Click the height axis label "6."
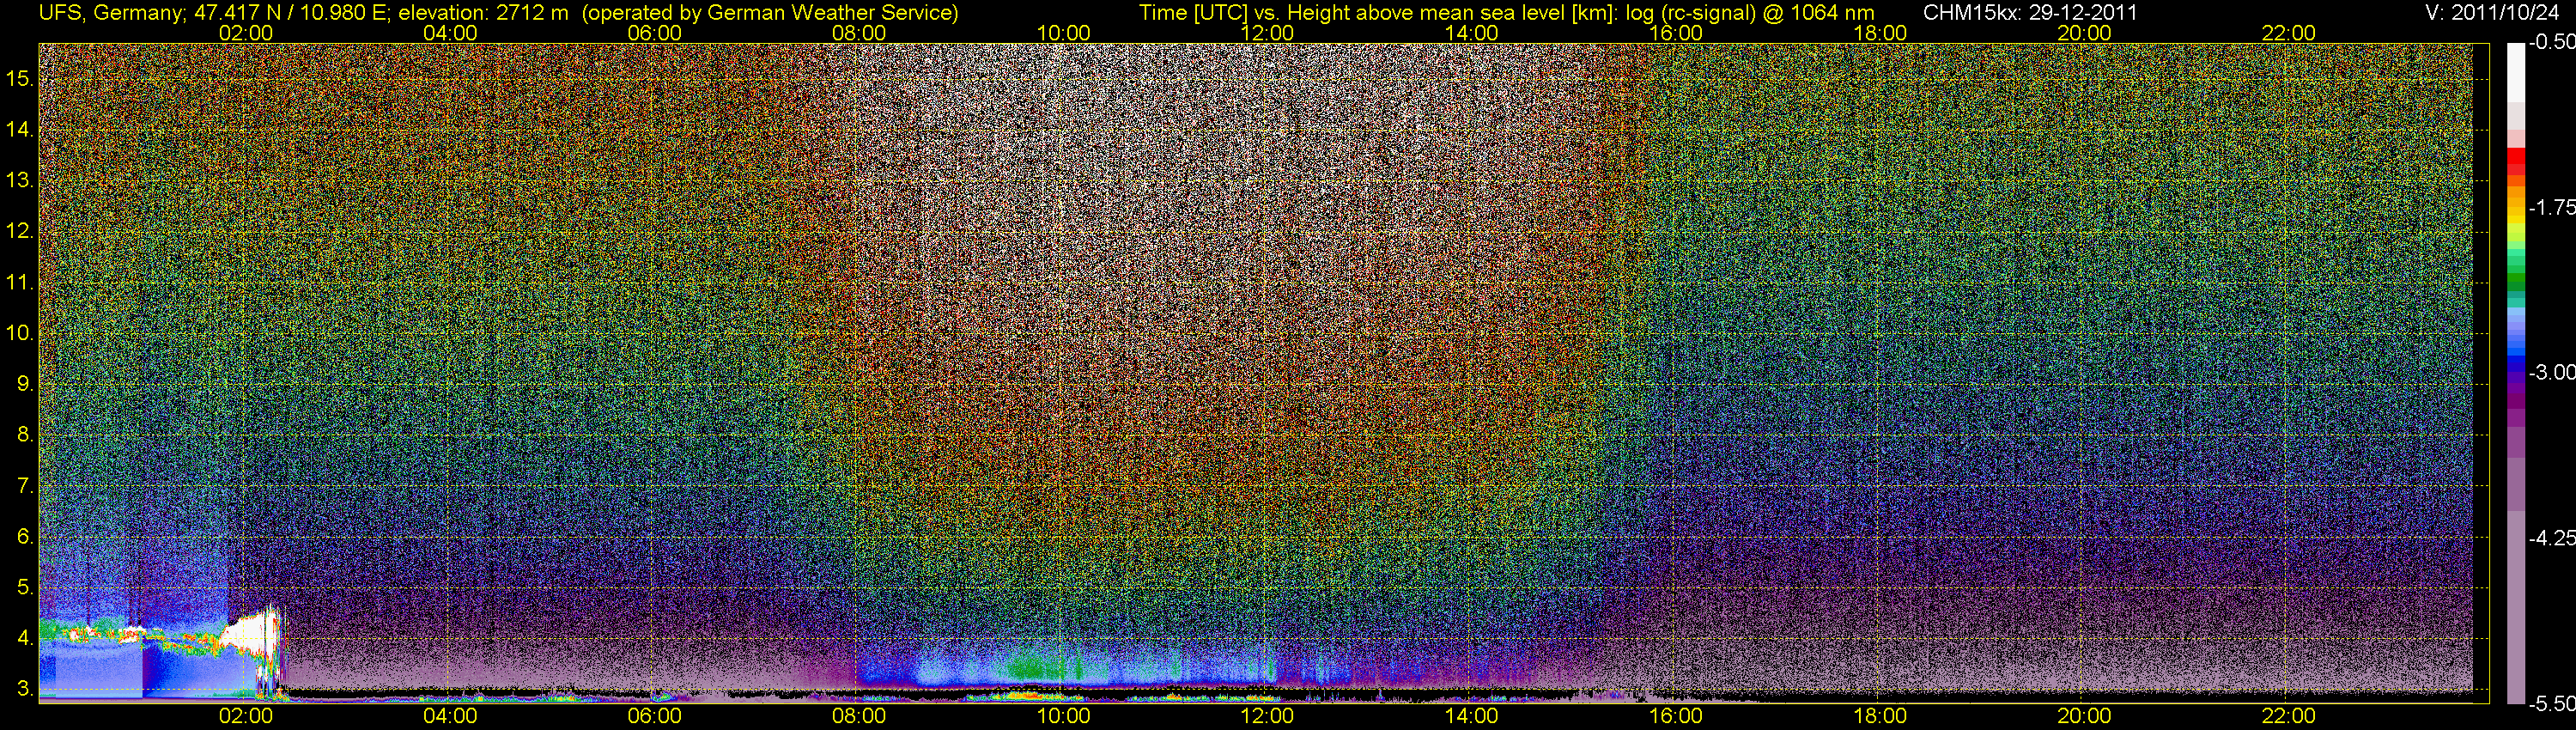The width and height of the screenshot is (2576, 730). (x=25, y=537)
